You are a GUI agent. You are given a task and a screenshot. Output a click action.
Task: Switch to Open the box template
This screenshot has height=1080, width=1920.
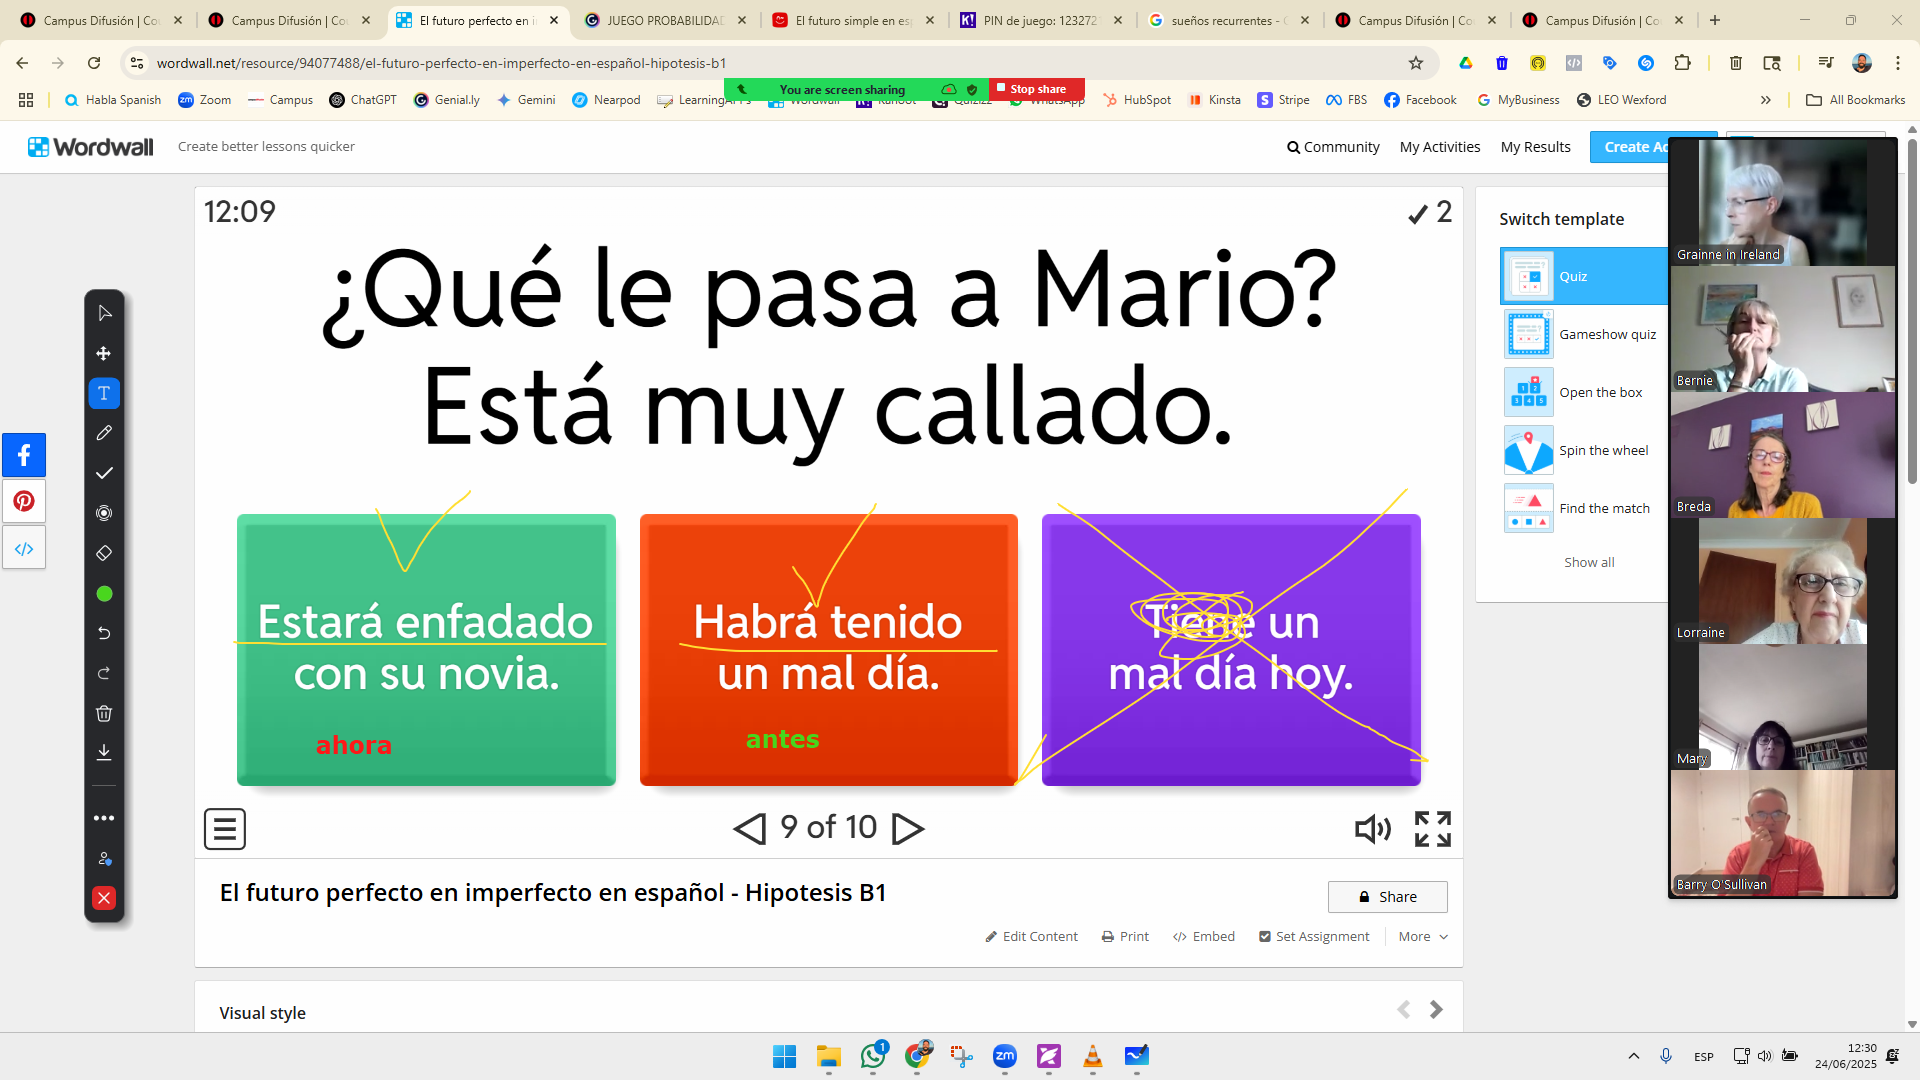(1584, 392)
